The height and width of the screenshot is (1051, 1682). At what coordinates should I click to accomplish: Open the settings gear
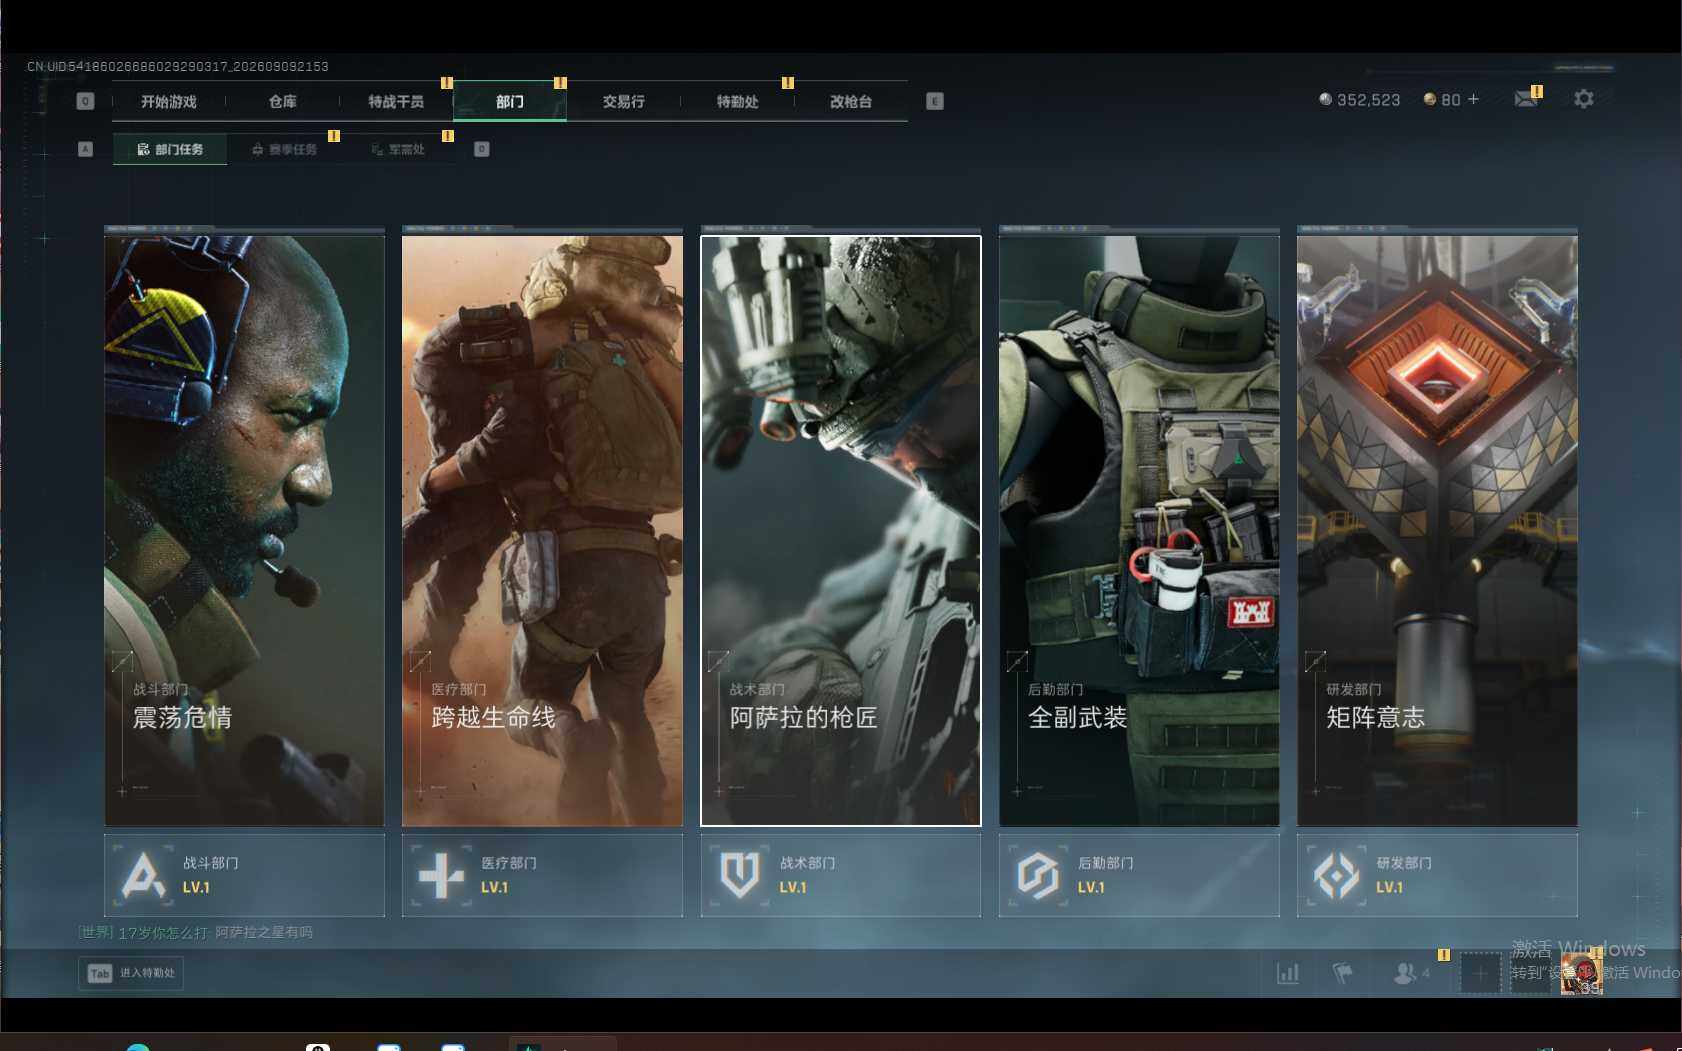[1583, 99]
